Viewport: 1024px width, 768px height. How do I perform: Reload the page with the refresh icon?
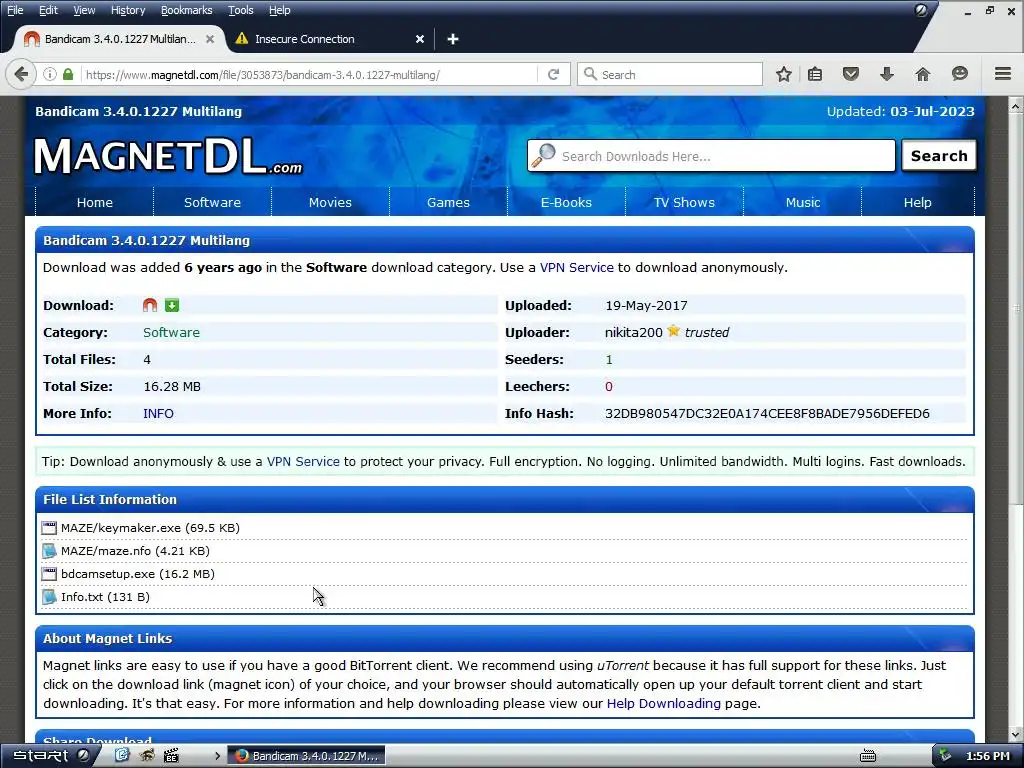coord(553,74)
